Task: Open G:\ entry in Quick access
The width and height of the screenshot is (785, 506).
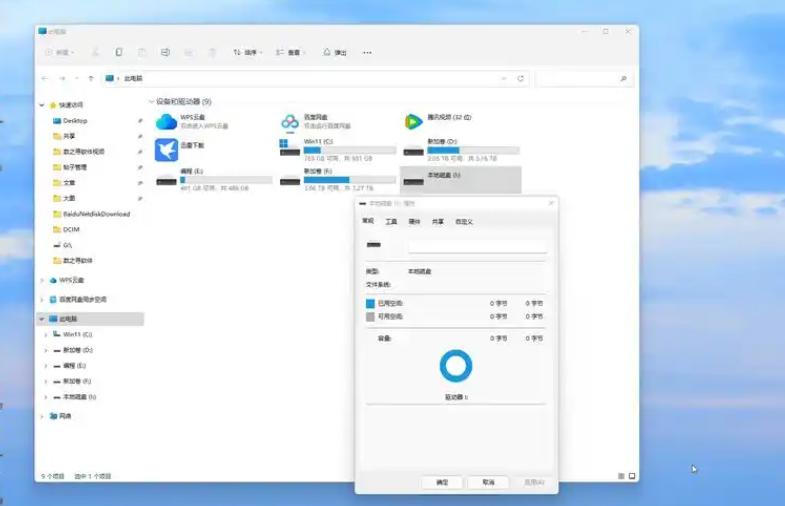Action: click(x=68, y=245)
